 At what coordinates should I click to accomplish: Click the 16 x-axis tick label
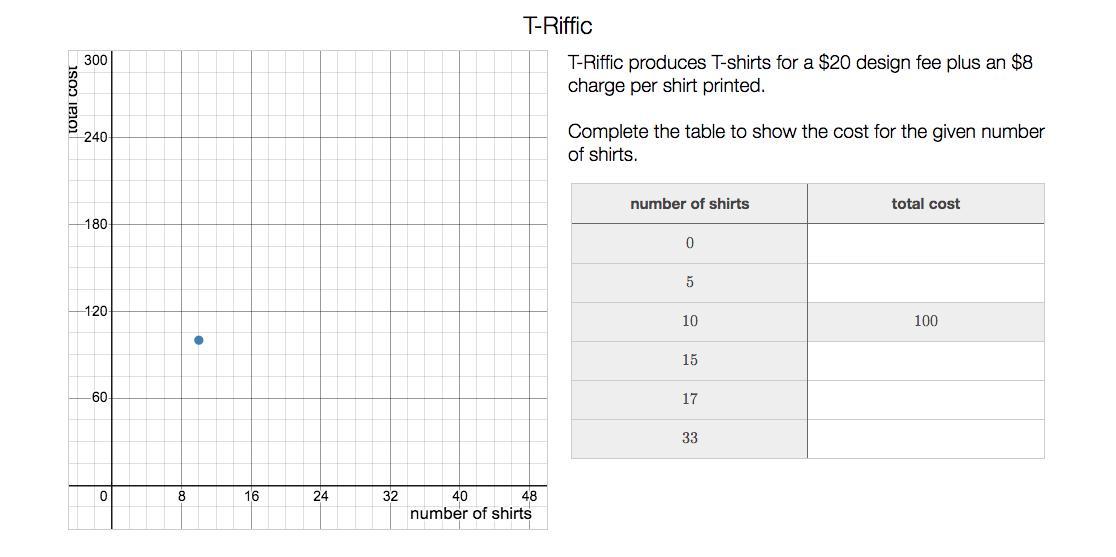251,497
